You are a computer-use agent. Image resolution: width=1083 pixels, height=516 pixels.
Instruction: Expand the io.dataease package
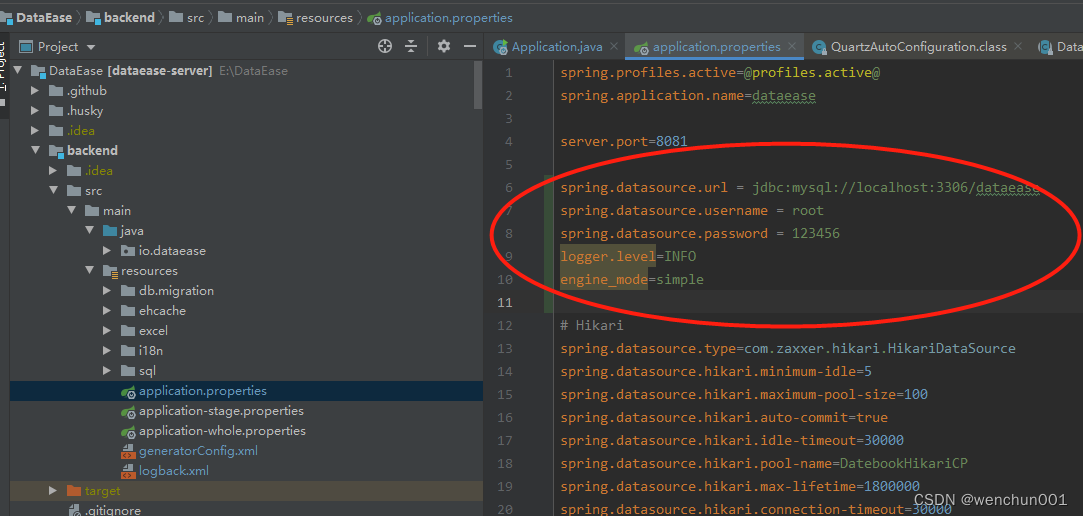(x=107, y=251)
